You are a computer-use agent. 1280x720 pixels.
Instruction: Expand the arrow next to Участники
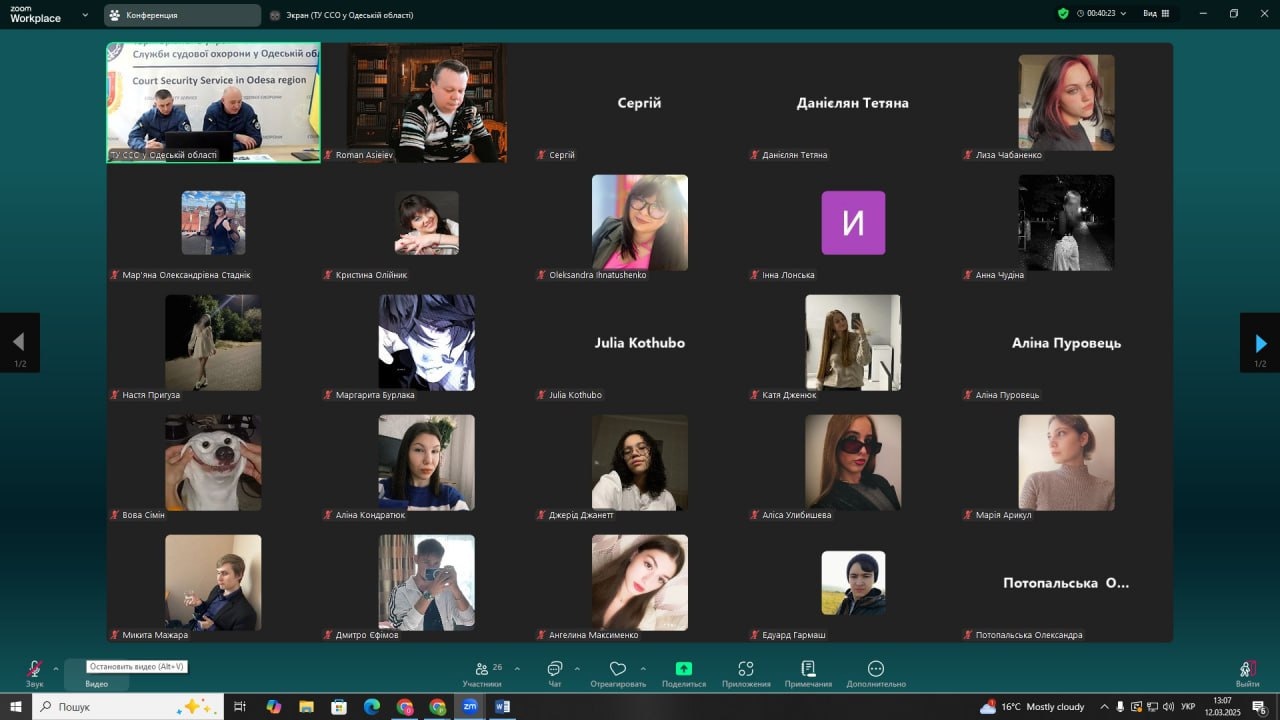(517, 668)
